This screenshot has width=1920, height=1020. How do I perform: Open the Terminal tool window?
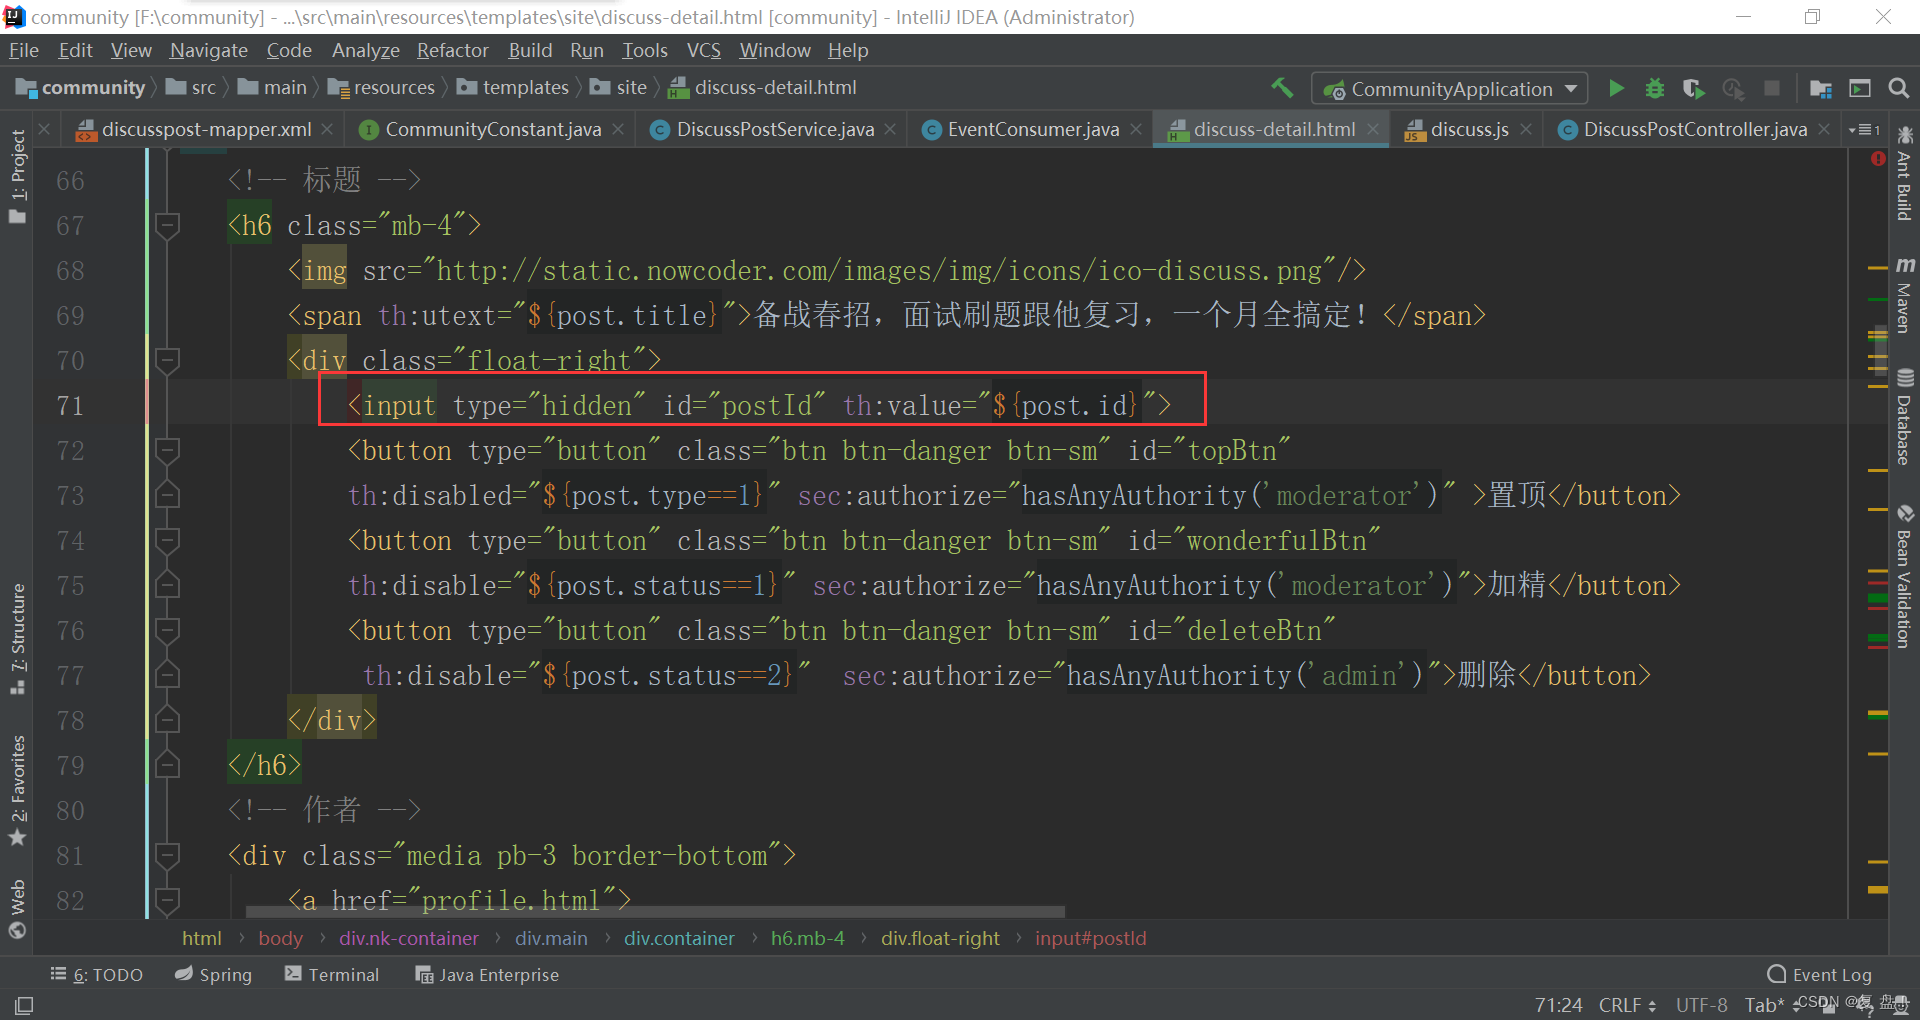[332, 974]
